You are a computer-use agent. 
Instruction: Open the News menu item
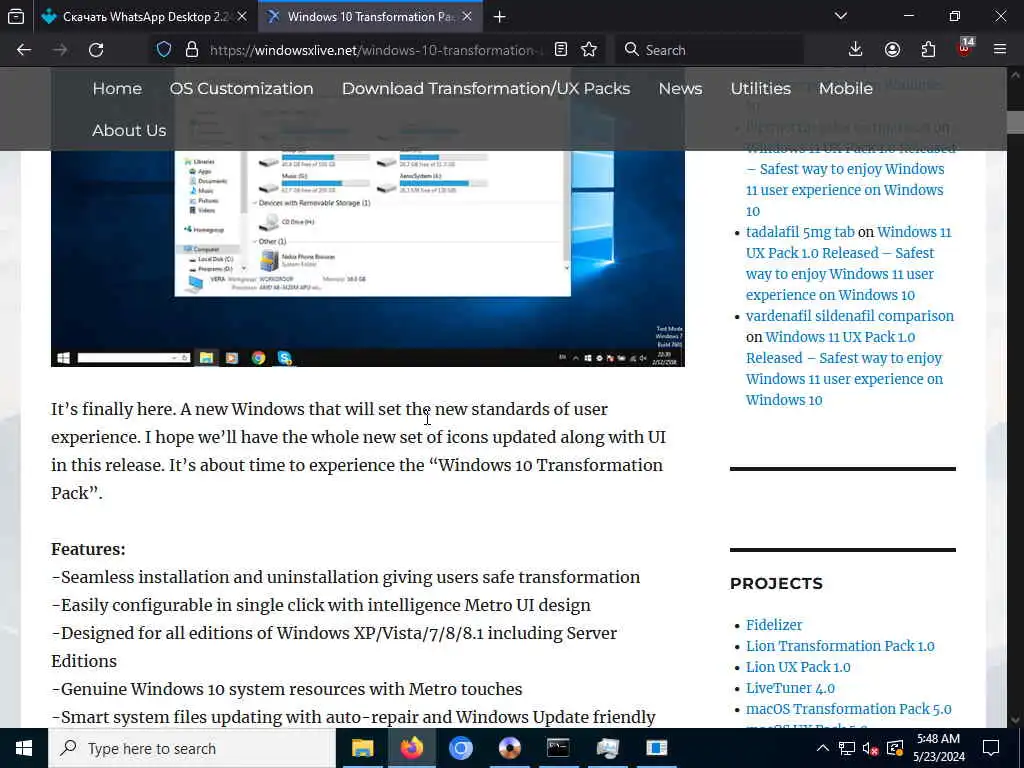pyautogui.click(x=680, y=88)
